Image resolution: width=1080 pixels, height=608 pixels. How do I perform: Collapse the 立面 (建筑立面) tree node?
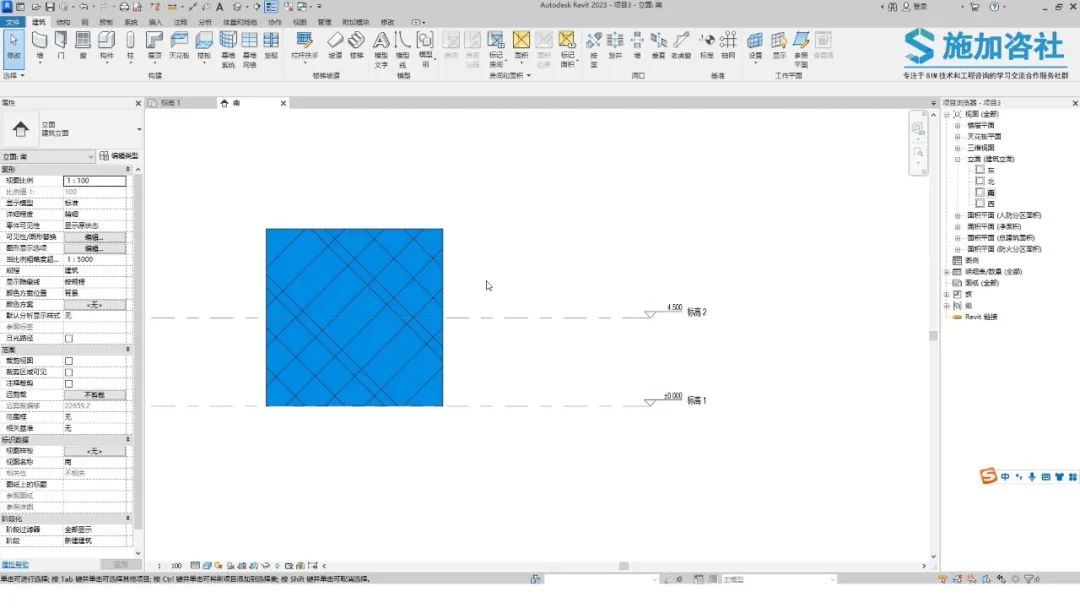[957, 159]
